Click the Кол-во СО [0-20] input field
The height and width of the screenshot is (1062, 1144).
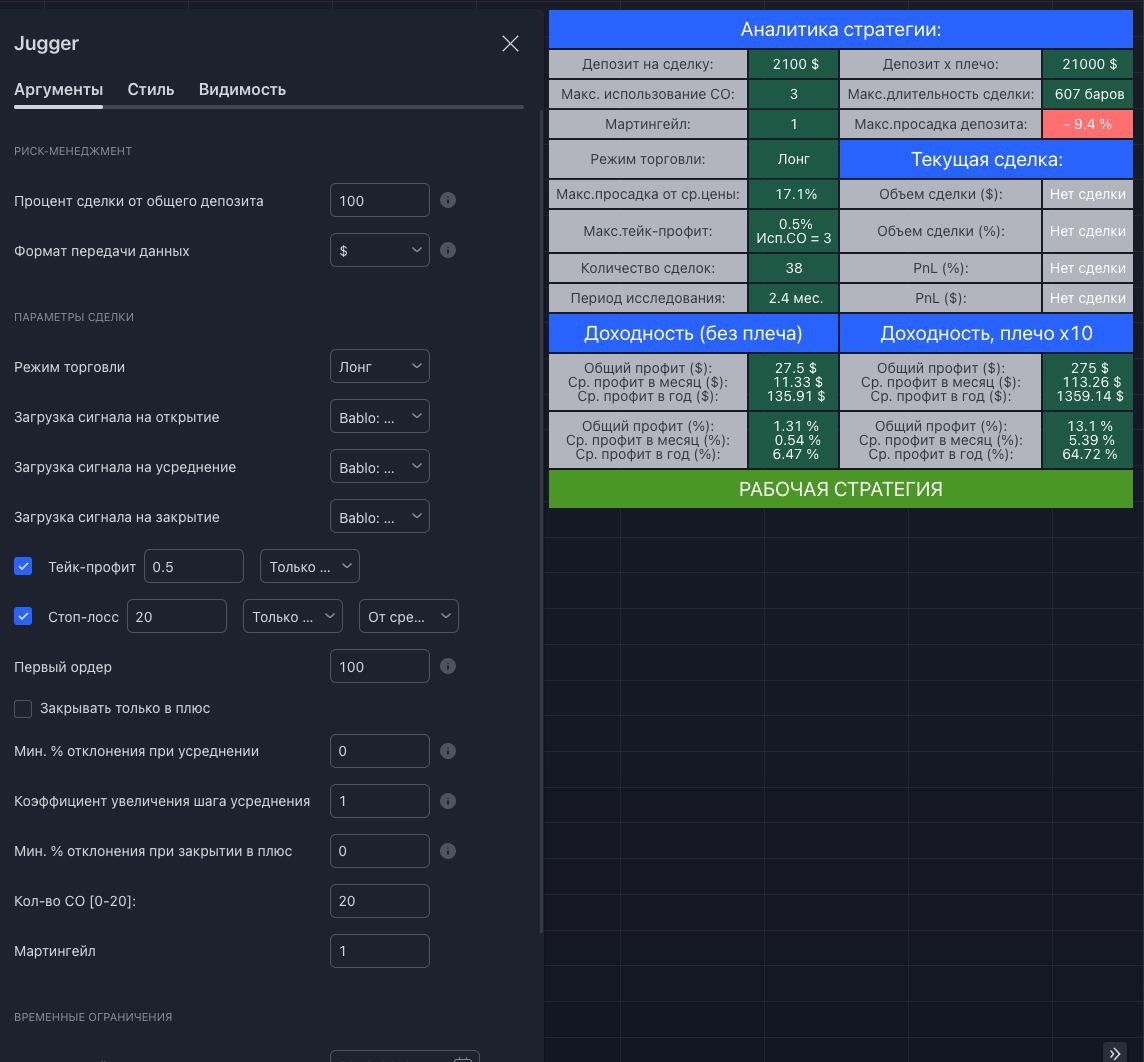click(x=379, y=901)
